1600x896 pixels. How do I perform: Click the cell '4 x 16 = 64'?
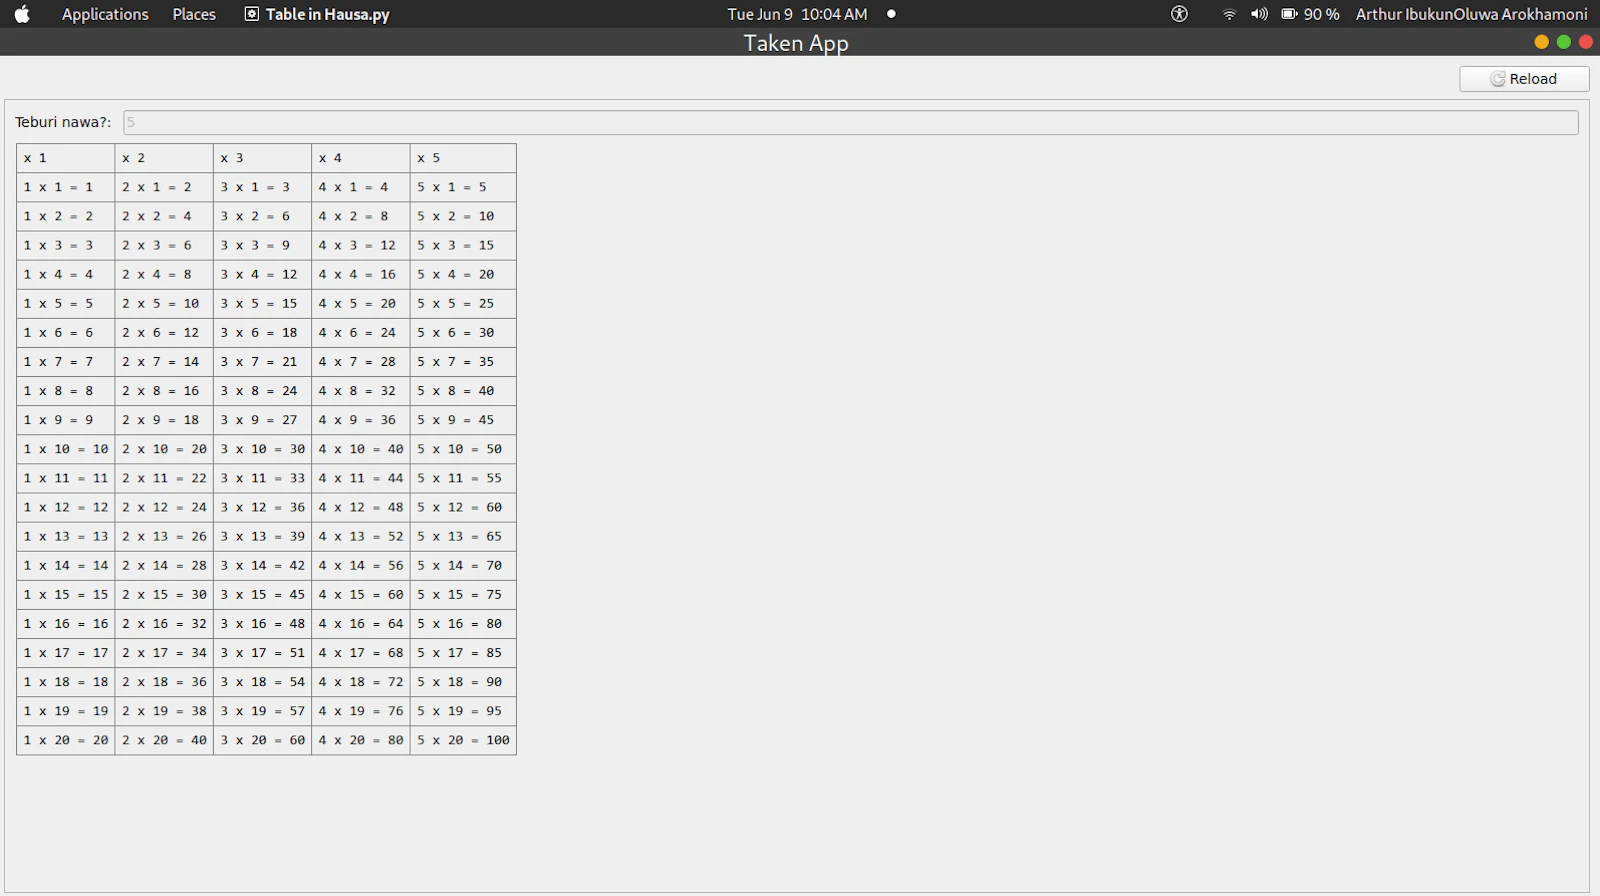coord(361,624)
